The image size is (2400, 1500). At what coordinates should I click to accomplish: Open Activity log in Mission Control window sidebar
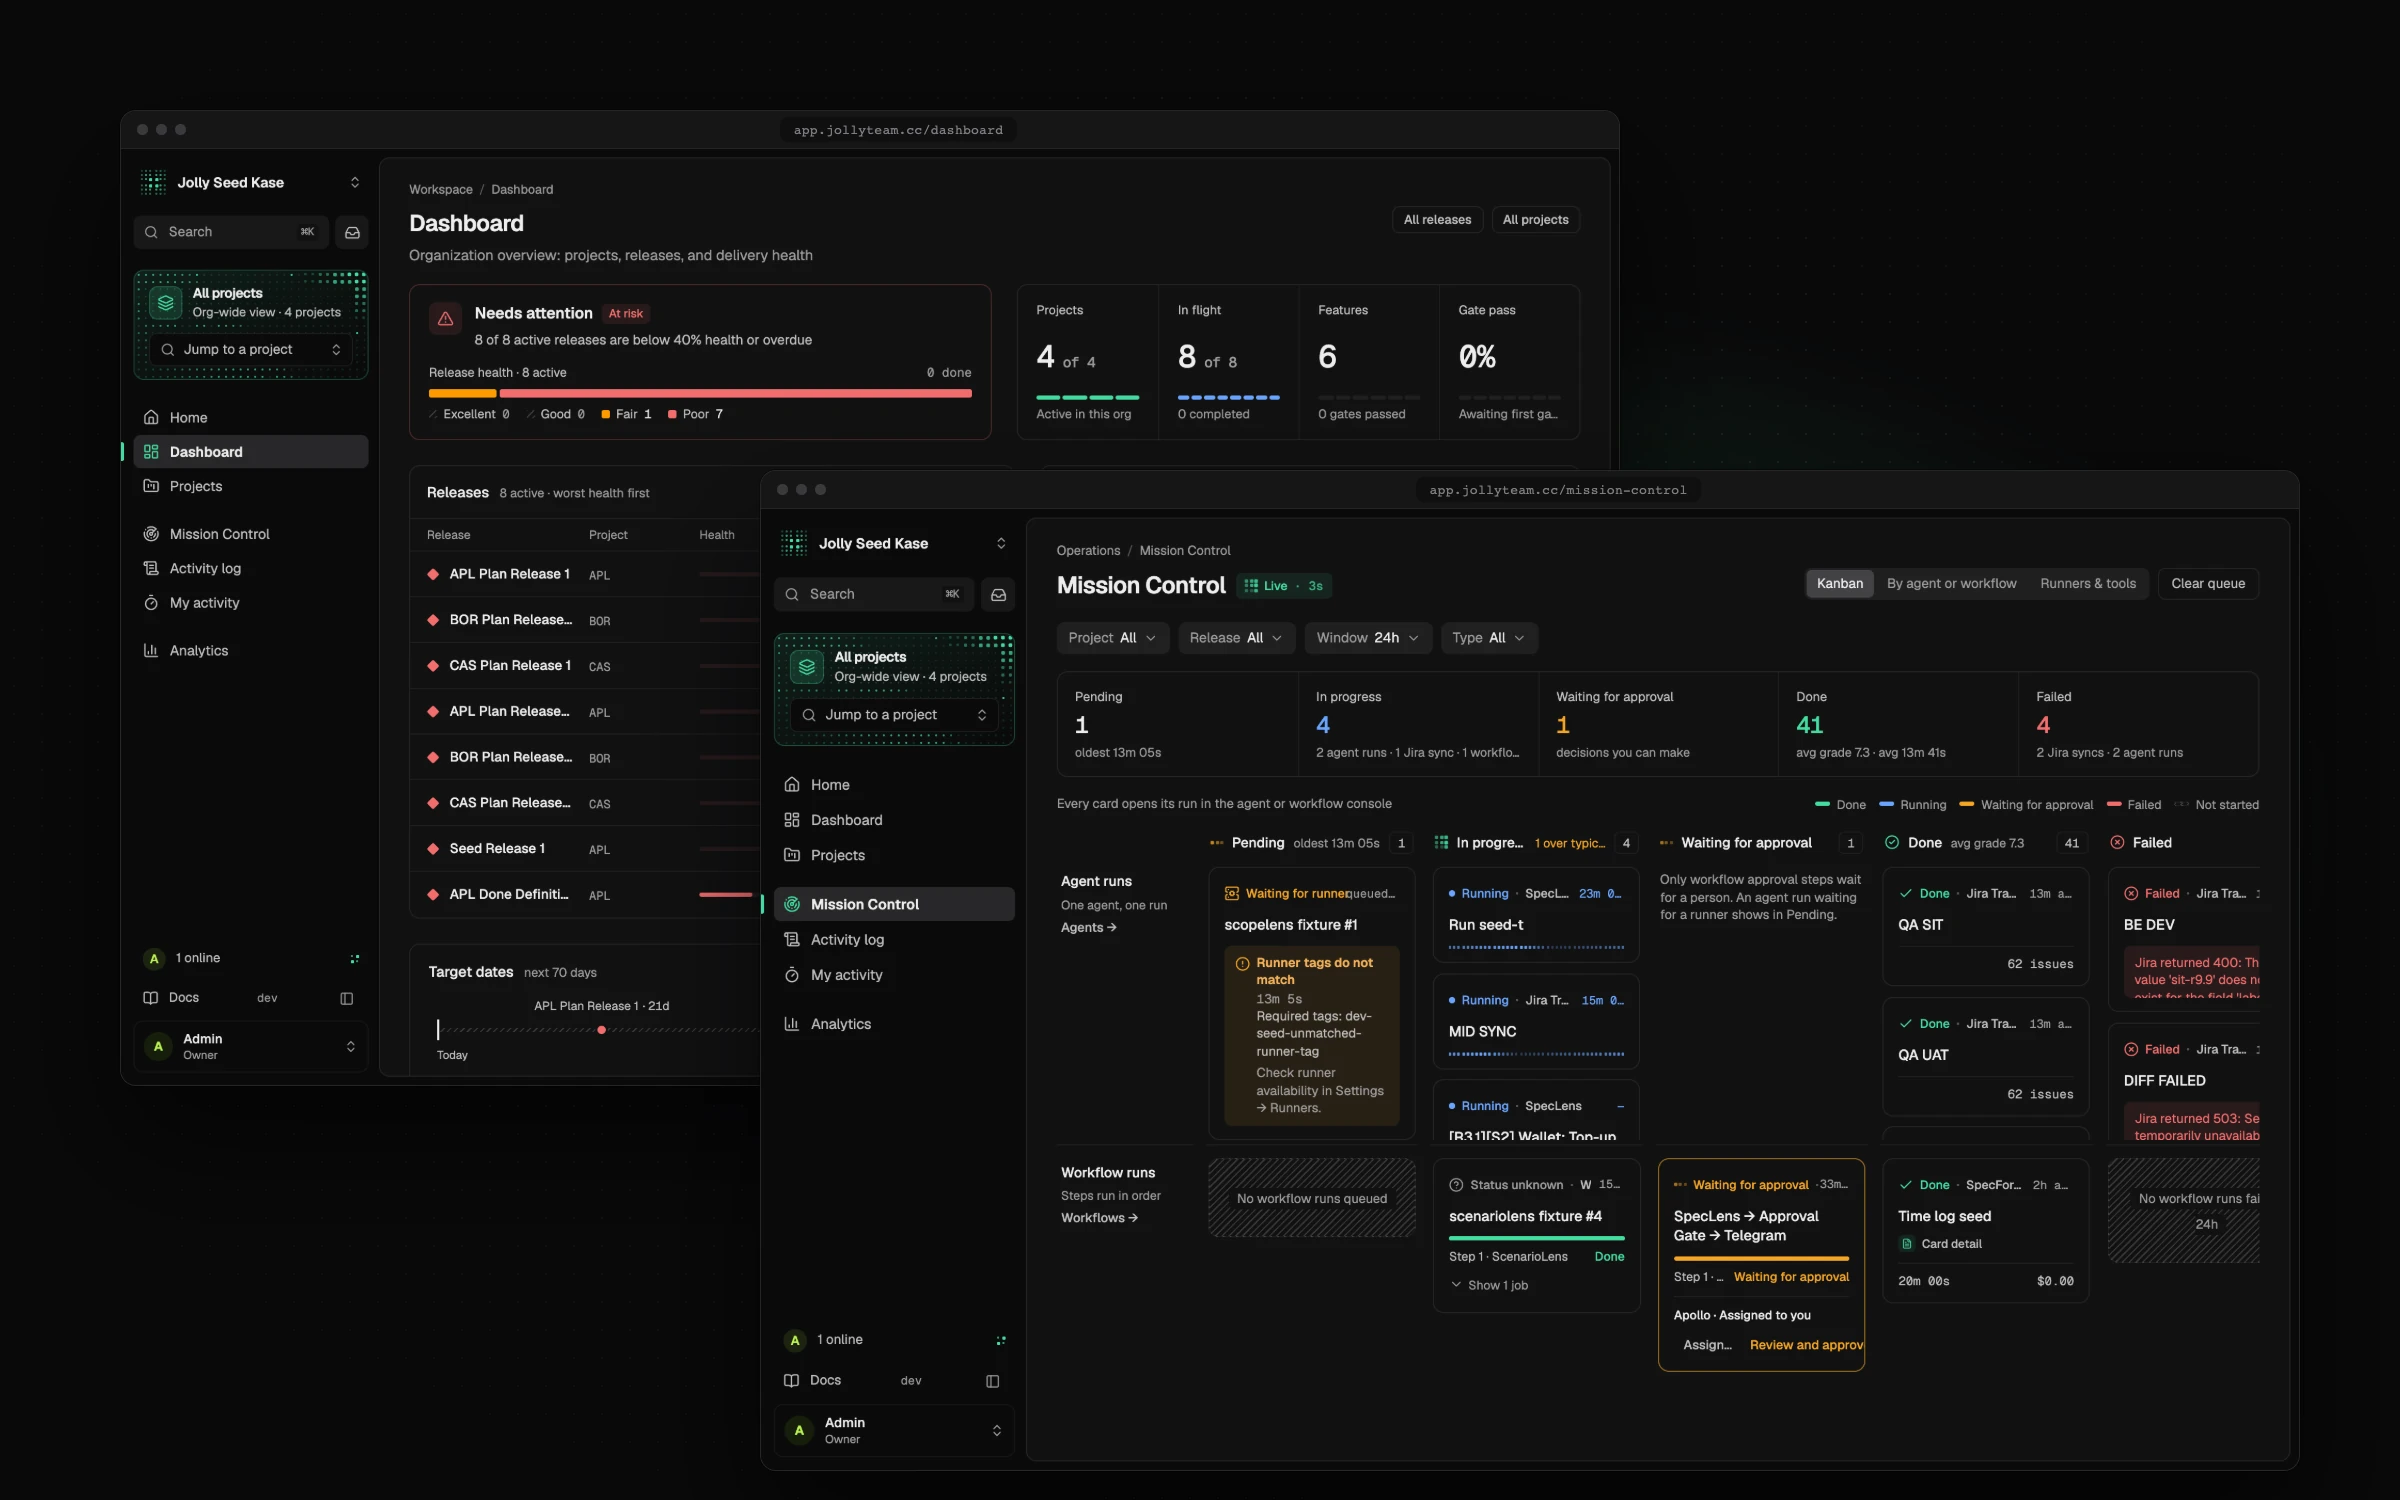(x=894, y=940)
